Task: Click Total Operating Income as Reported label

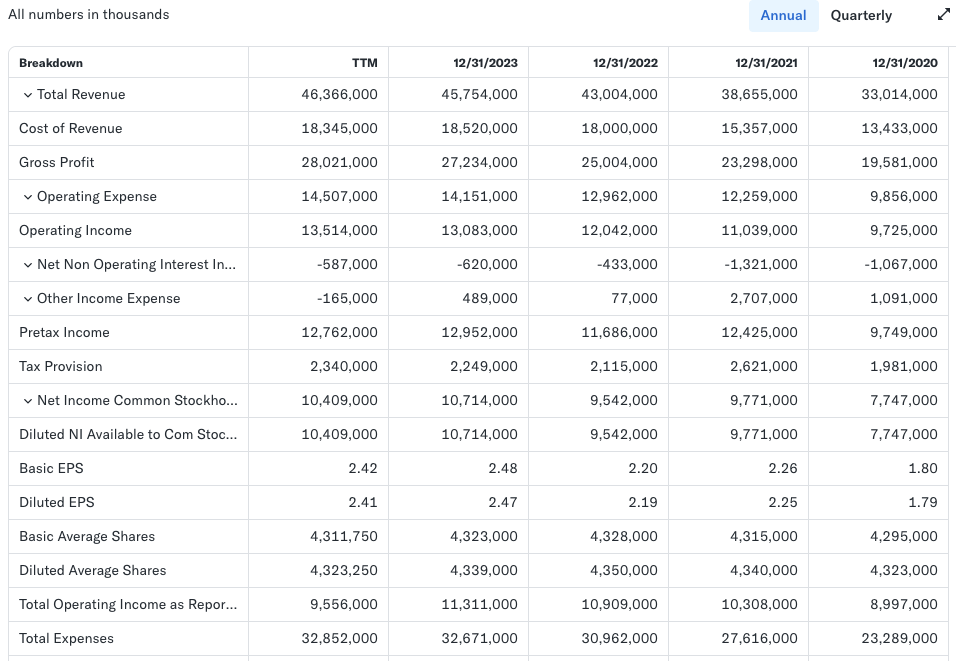Action: (x=128, y=605)
